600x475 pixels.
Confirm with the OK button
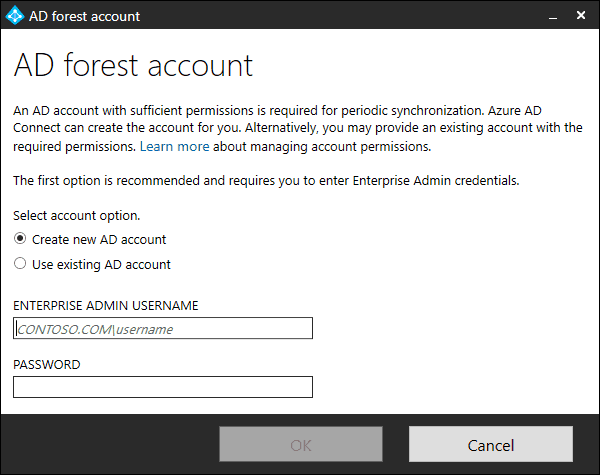tap(301, 444)
